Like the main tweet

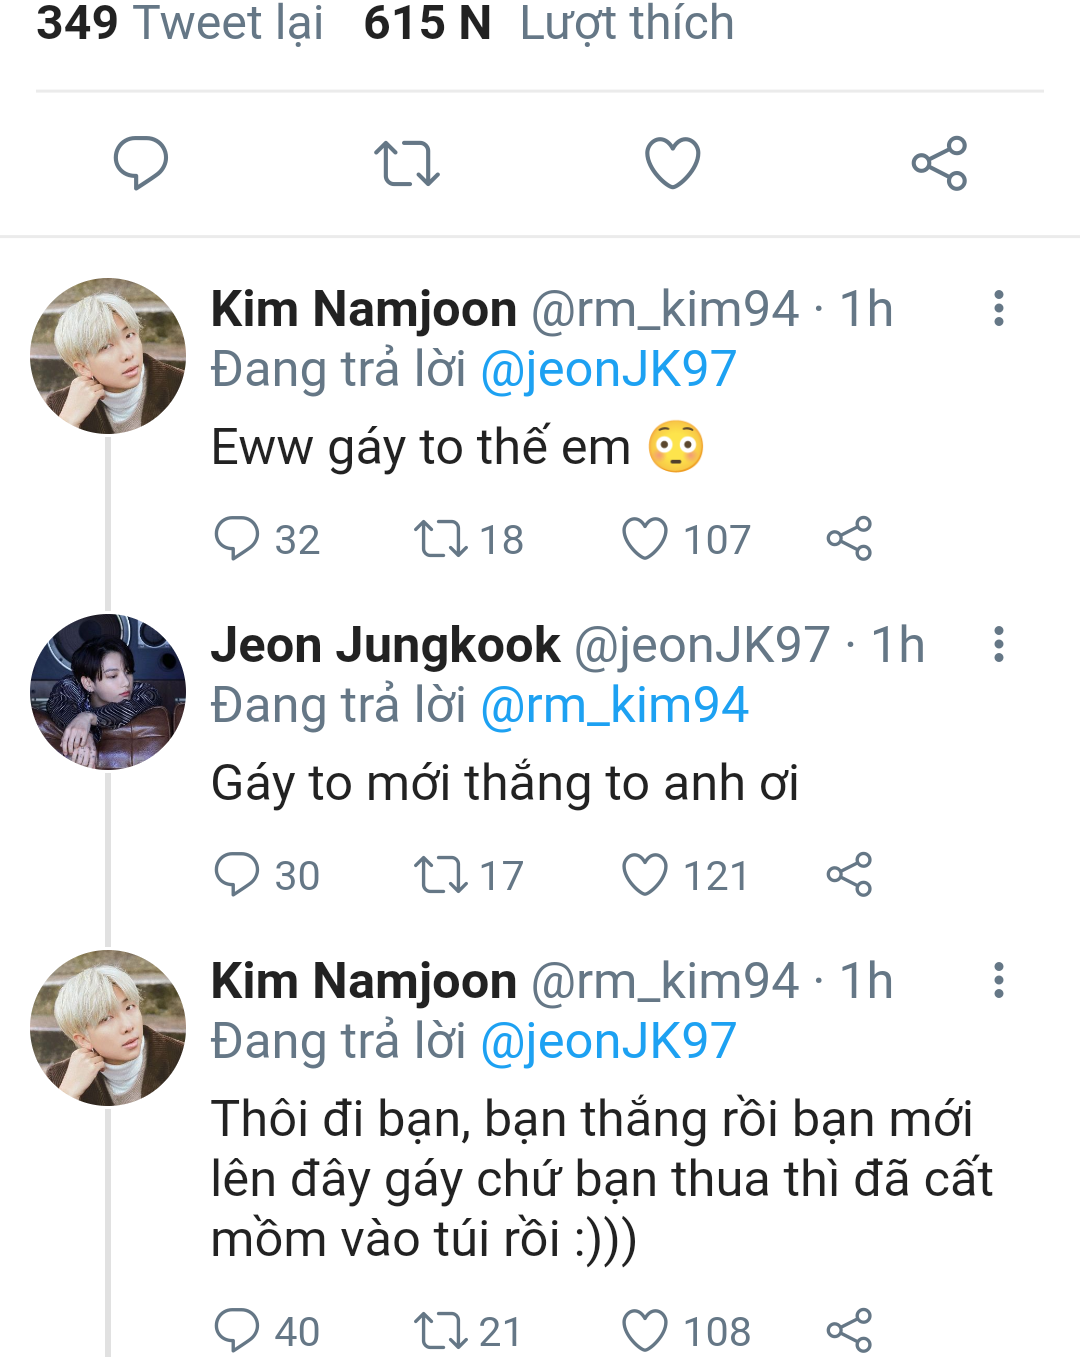672,164
